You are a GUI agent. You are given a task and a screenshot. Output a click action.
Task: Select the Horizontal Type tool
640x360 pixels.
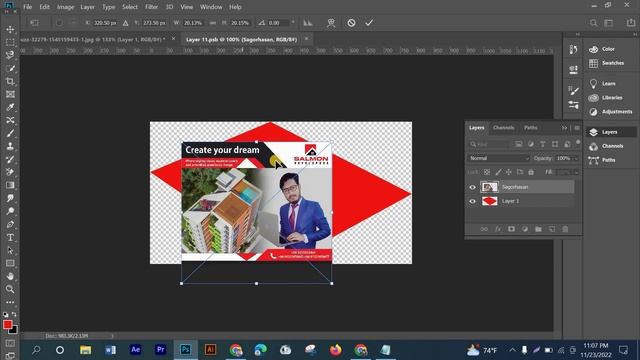pos(10,238)
